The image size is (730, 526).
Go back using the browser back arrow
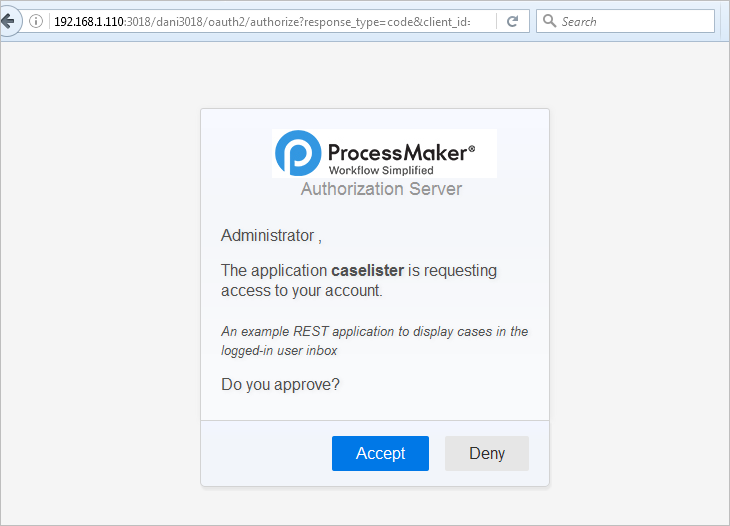click(x=8, y=21)
